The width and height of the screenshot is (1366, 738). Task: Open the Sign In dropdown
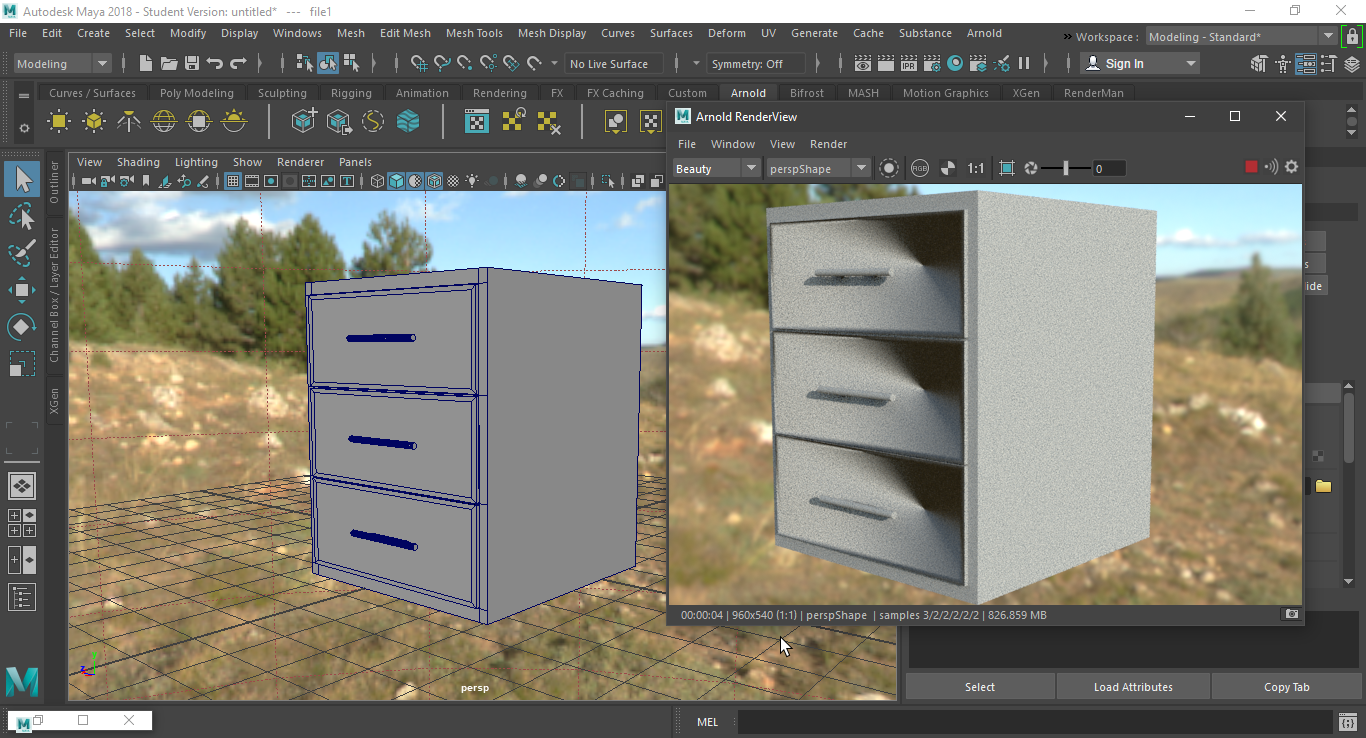pyautogui.click(x=1140, y=64)
